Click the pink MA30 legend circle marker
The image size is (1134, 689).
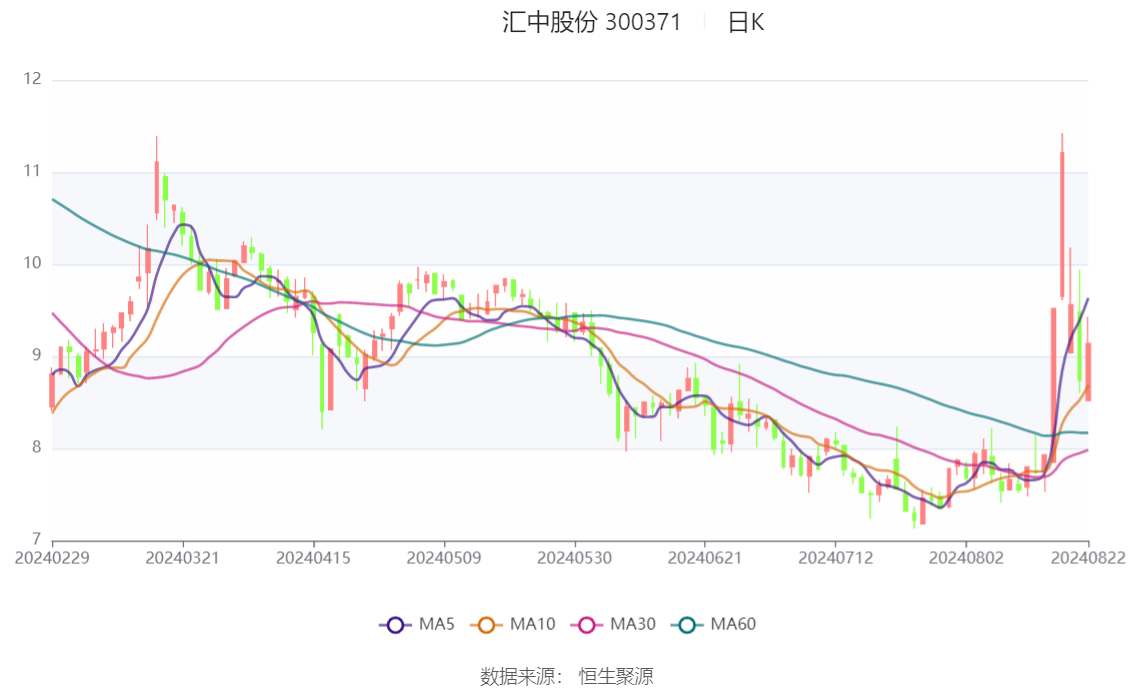click(x=587, y=625)
